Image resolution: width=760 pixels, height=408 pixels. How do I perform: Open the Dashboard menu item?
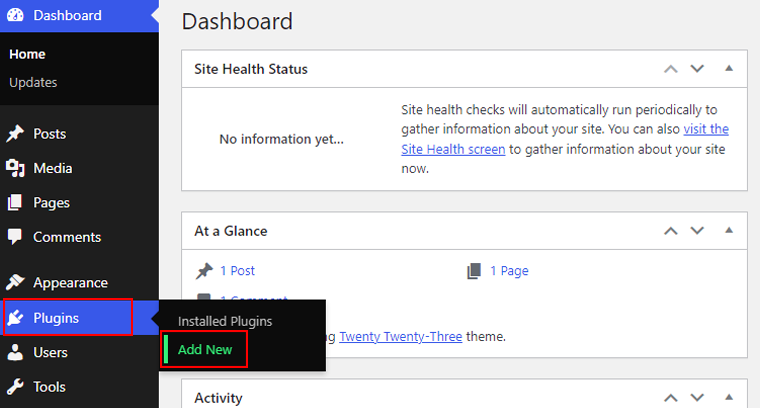(79, 16)
